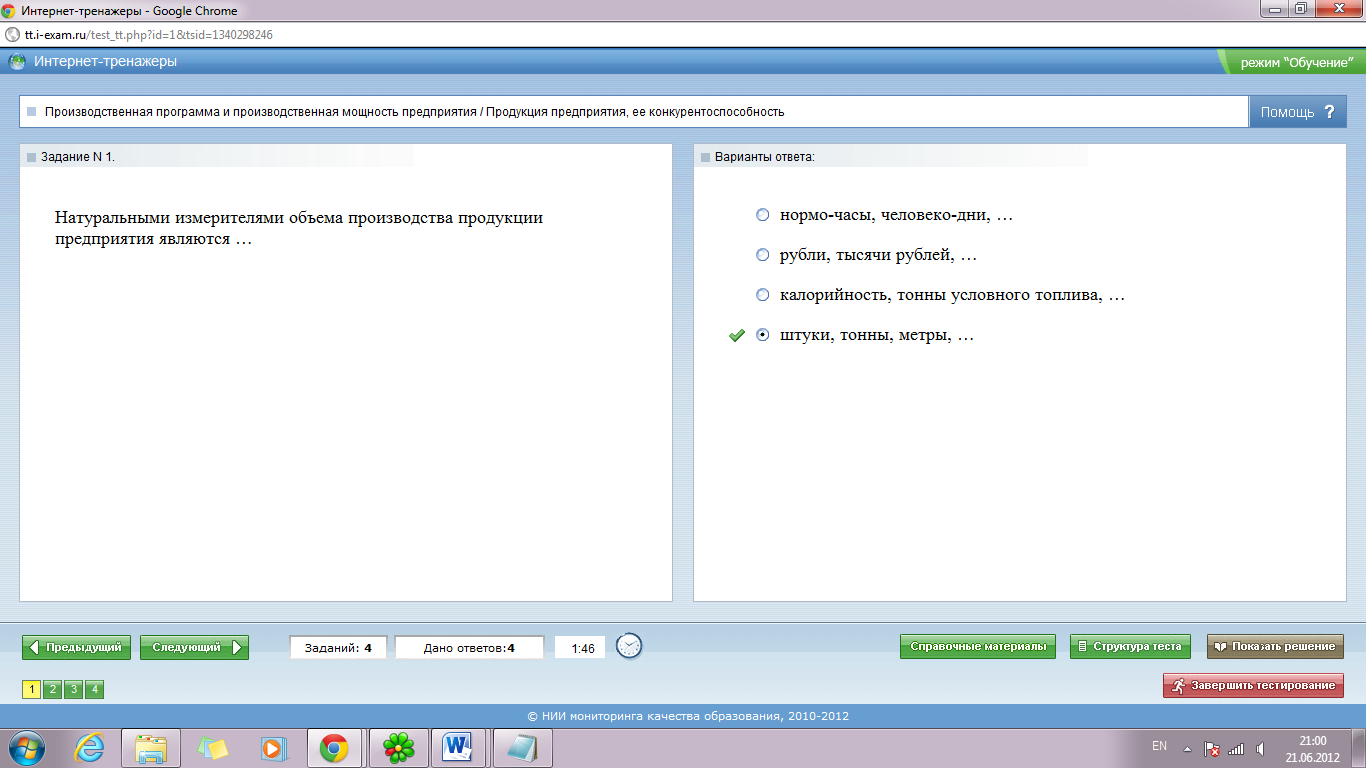This screenshot has width=1366, height=768.
Task: Jump to question 2 tab
Action: coord(52,689)
